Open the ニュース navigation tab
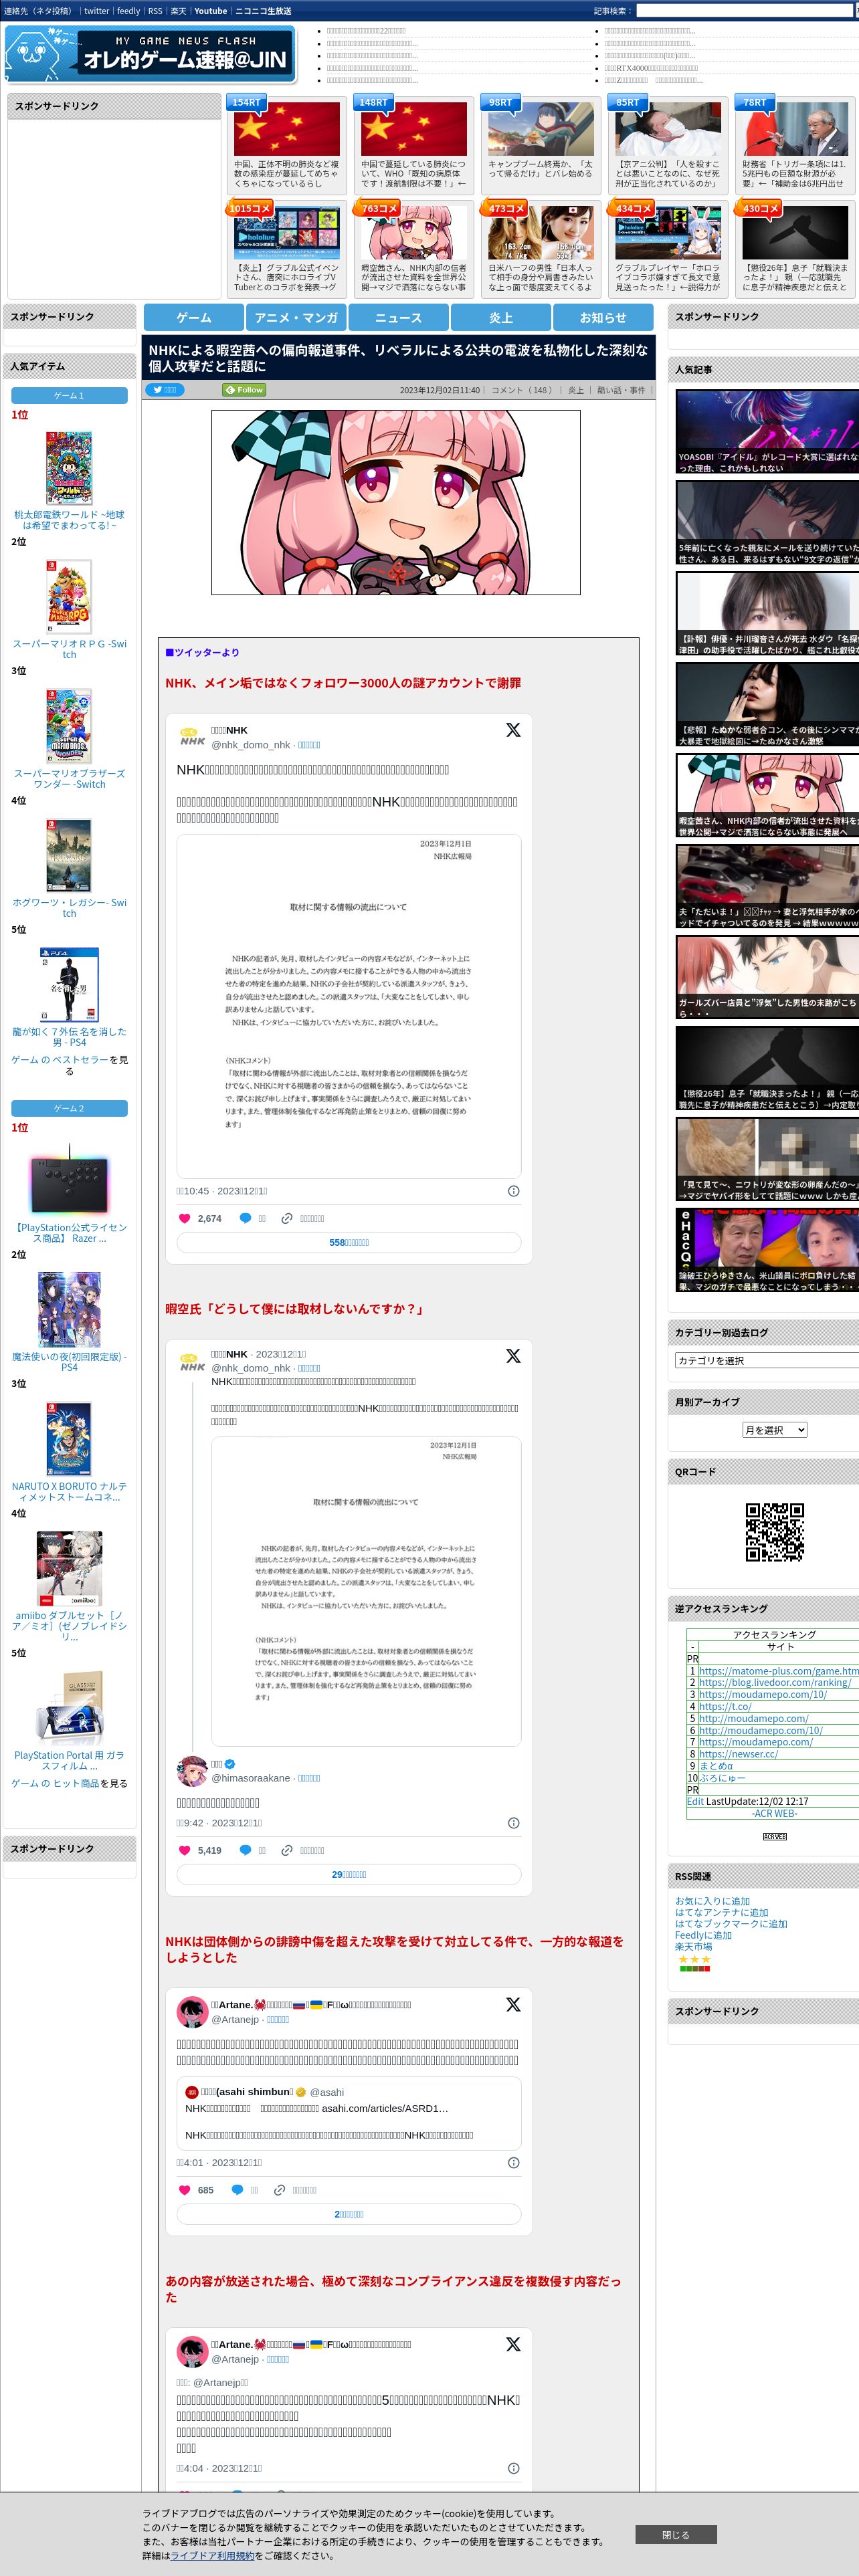859x2576 pixels. 398,317
